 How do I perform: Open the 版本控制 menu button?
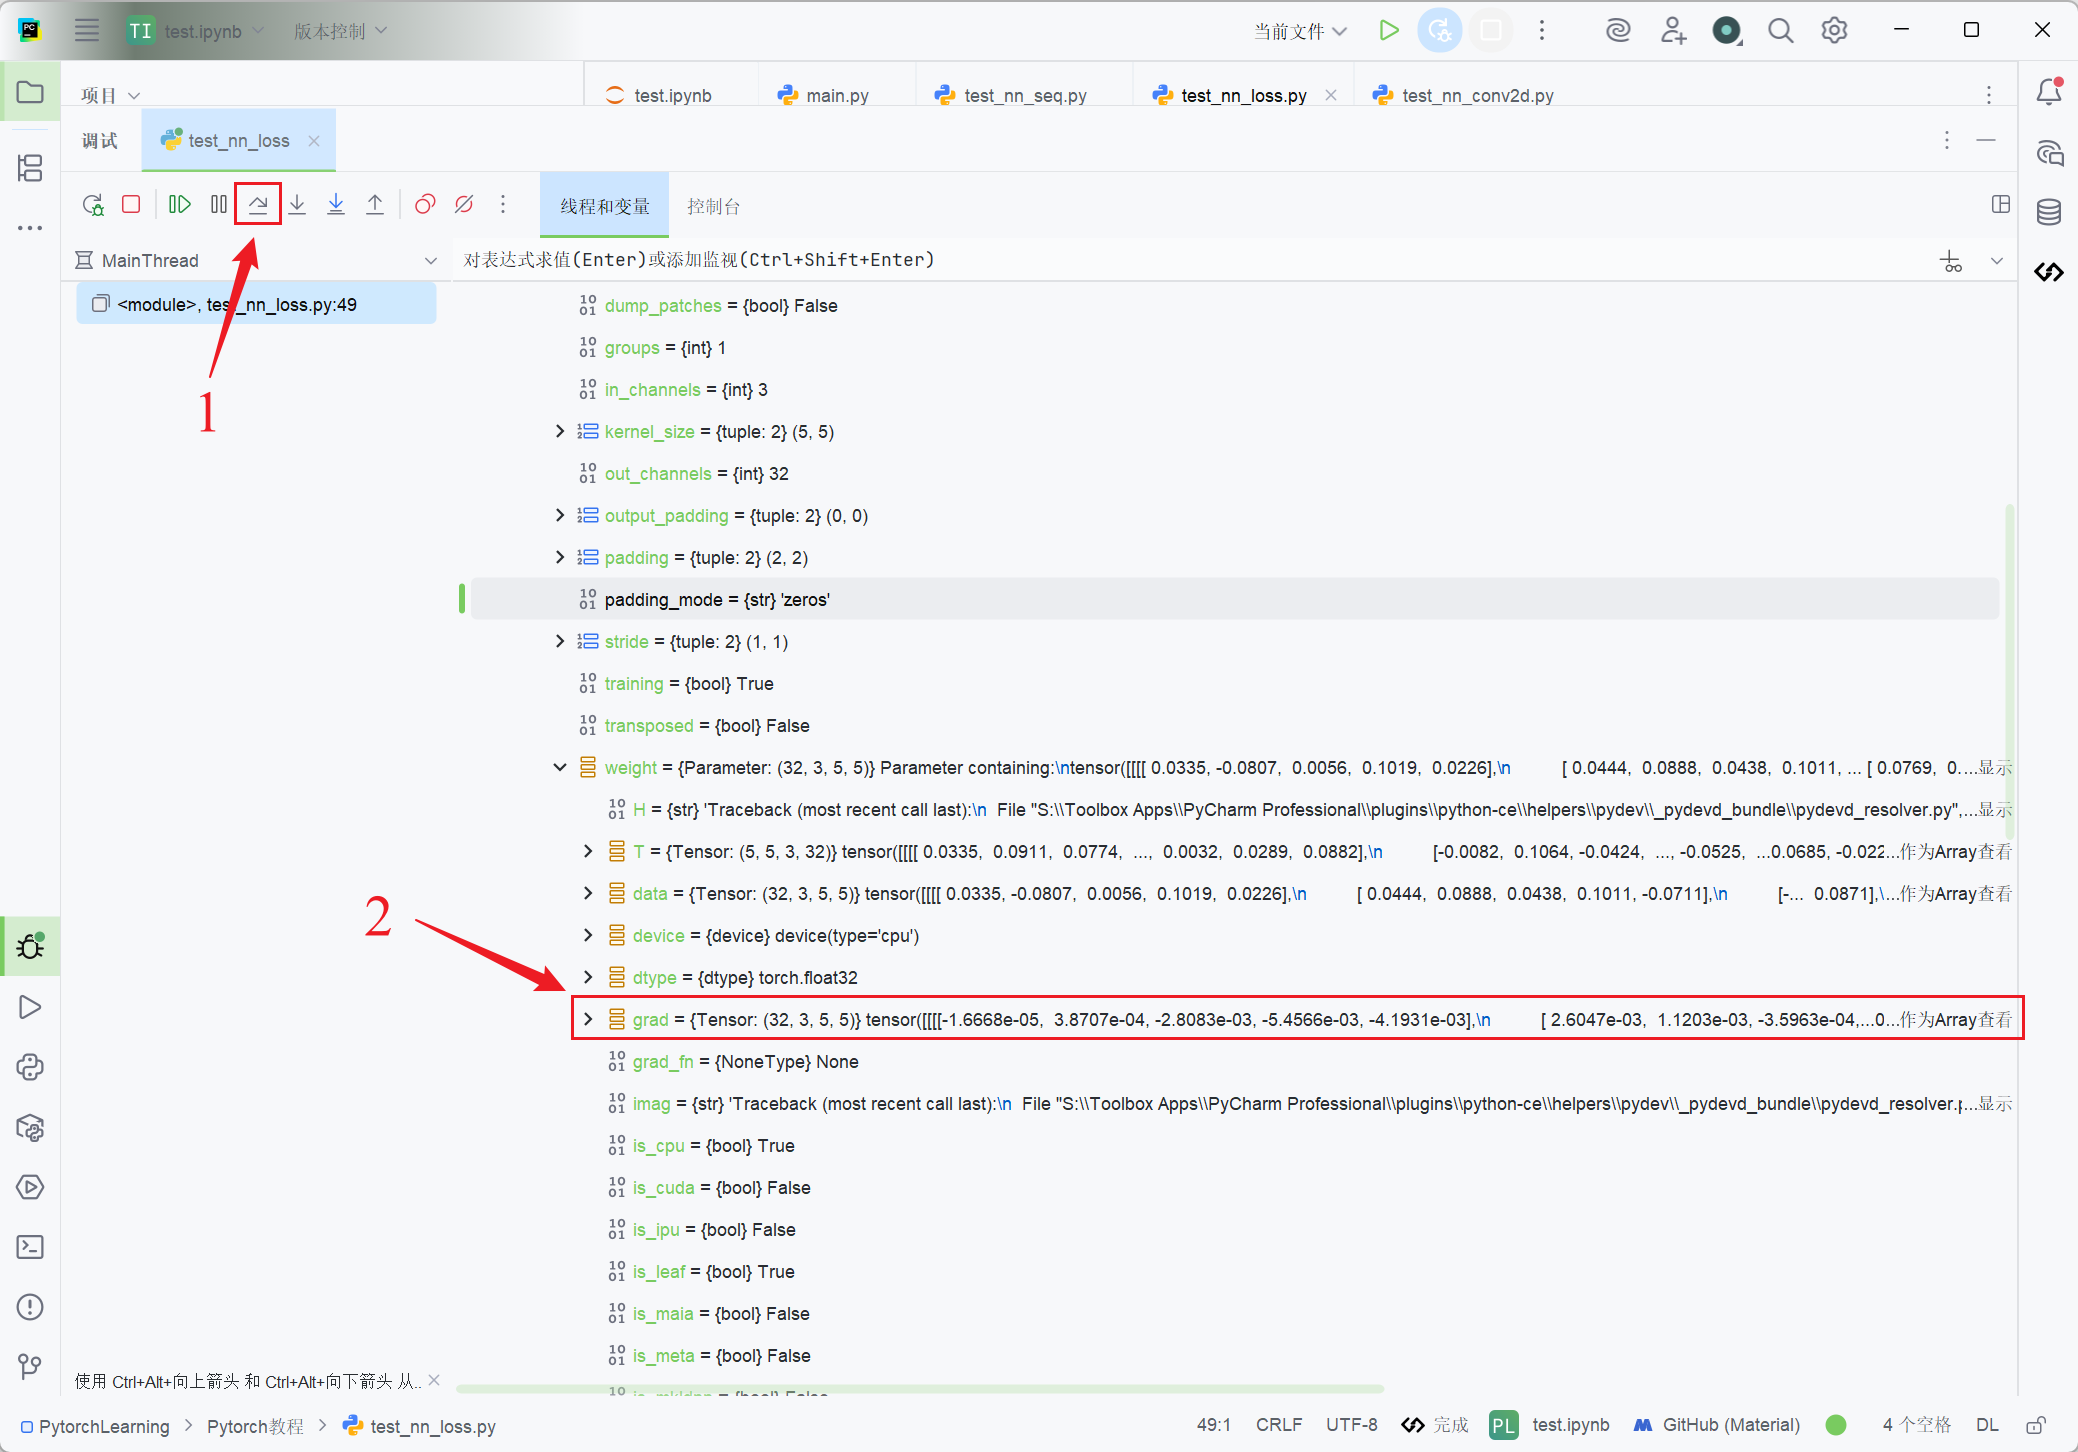340,31
